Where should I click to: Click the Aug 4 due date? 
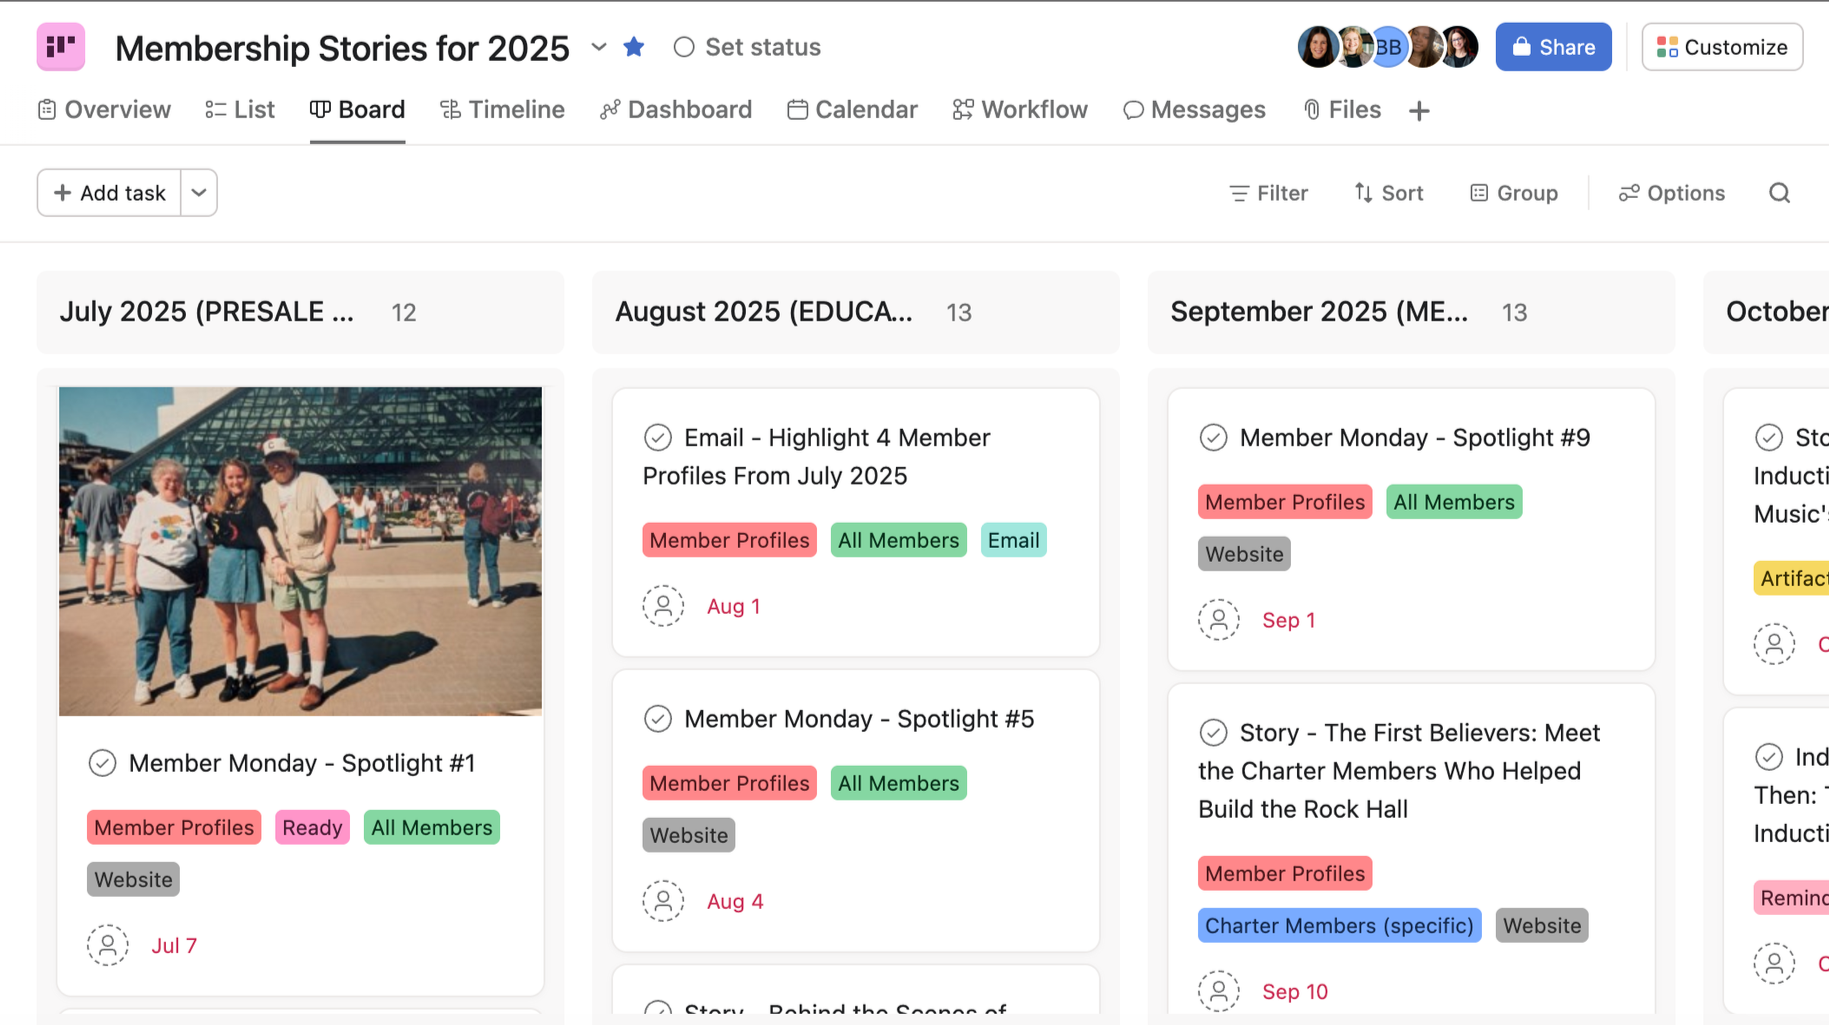tap(735, 902)
